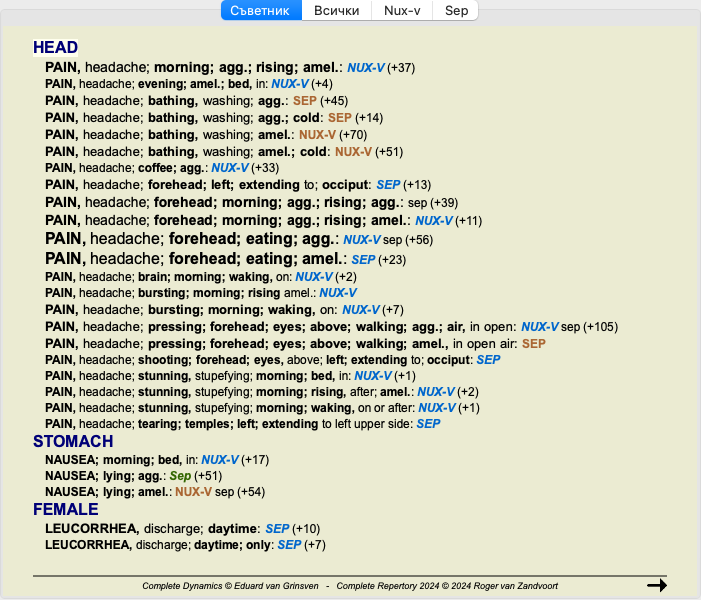The width and height of the screenshot is (701, 600).
Task: Open SEP in tearing; temples; left rubric
Action: (x=428, y=424)
